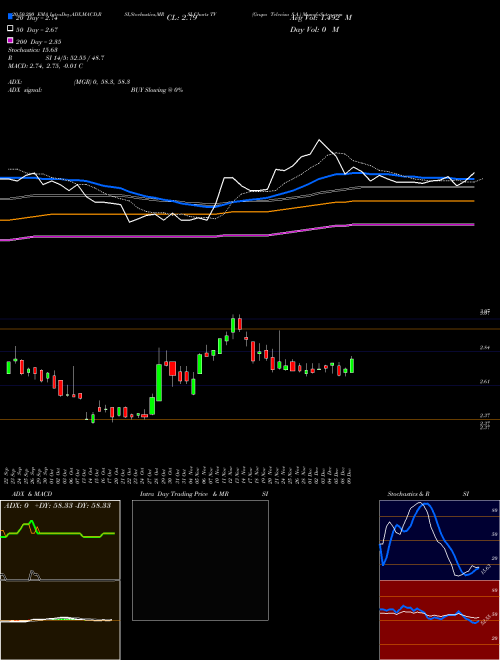The image size is (500, 660).
Task: Click the 'CL: 2.79' close price text
Action: pos(182,18)
